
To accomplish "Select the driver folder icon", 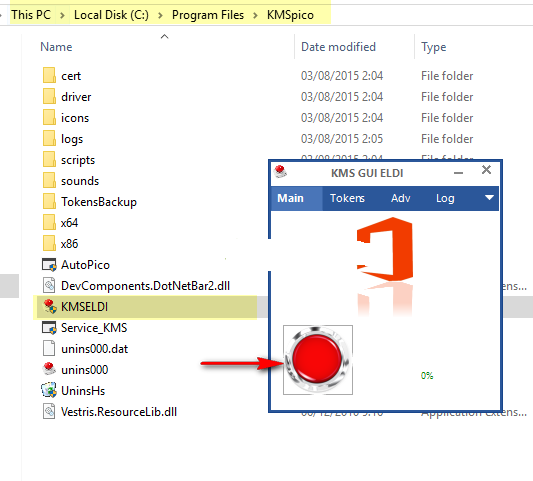I will [x=49, y=96].
